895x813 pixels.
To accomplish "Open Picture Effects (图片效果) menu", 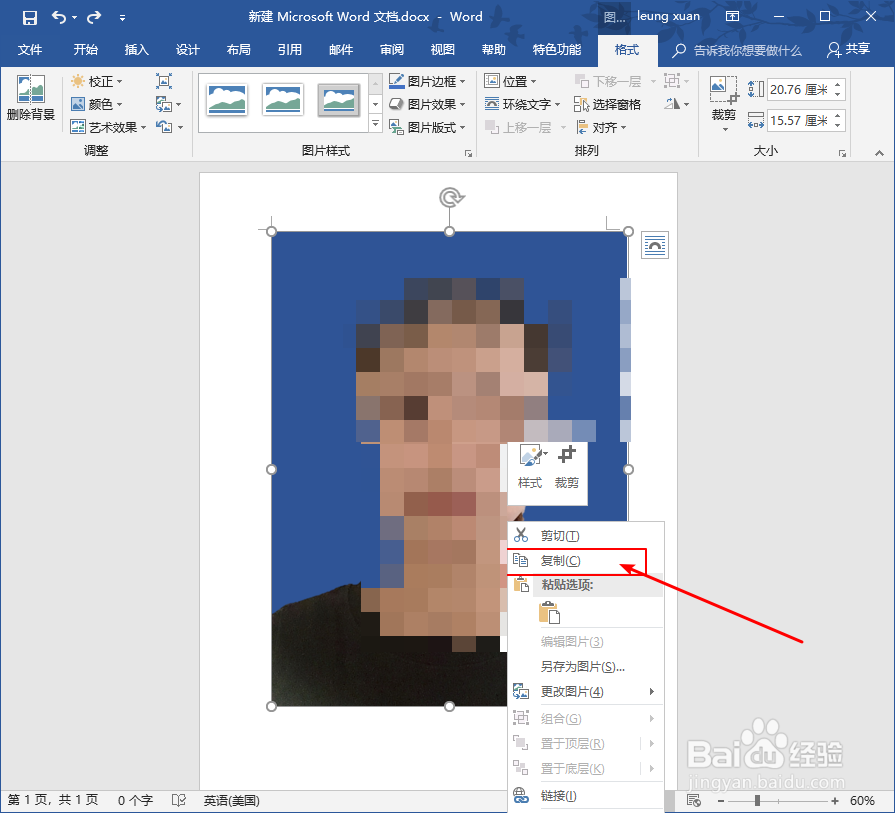I will pos(427,104).
